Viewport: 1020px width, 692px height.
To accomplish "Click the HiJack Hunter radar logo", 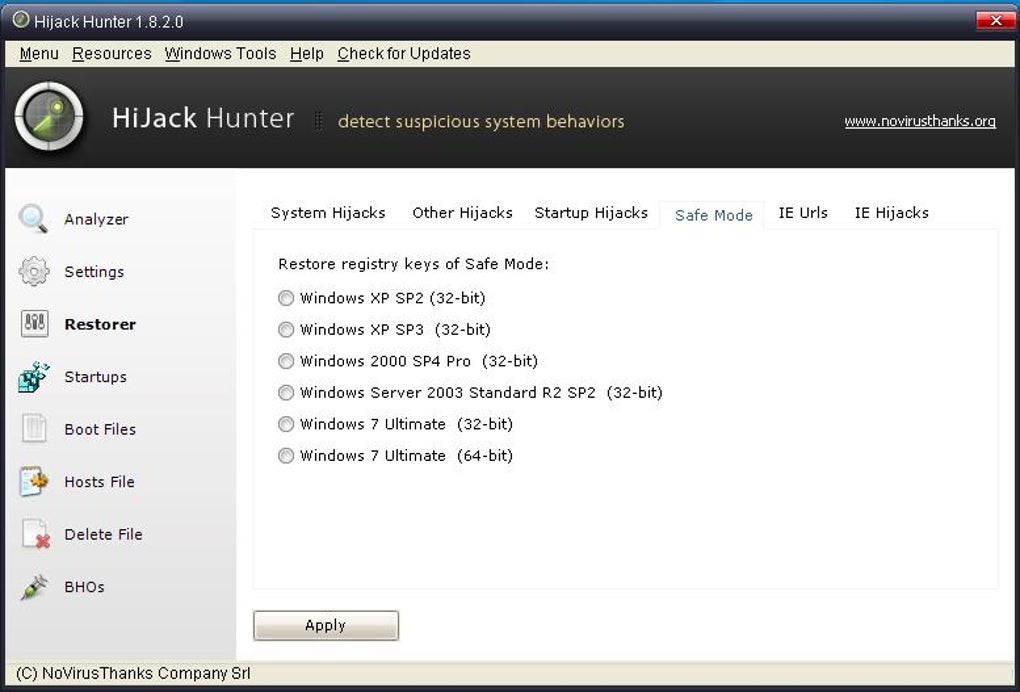I will point(49,117).
